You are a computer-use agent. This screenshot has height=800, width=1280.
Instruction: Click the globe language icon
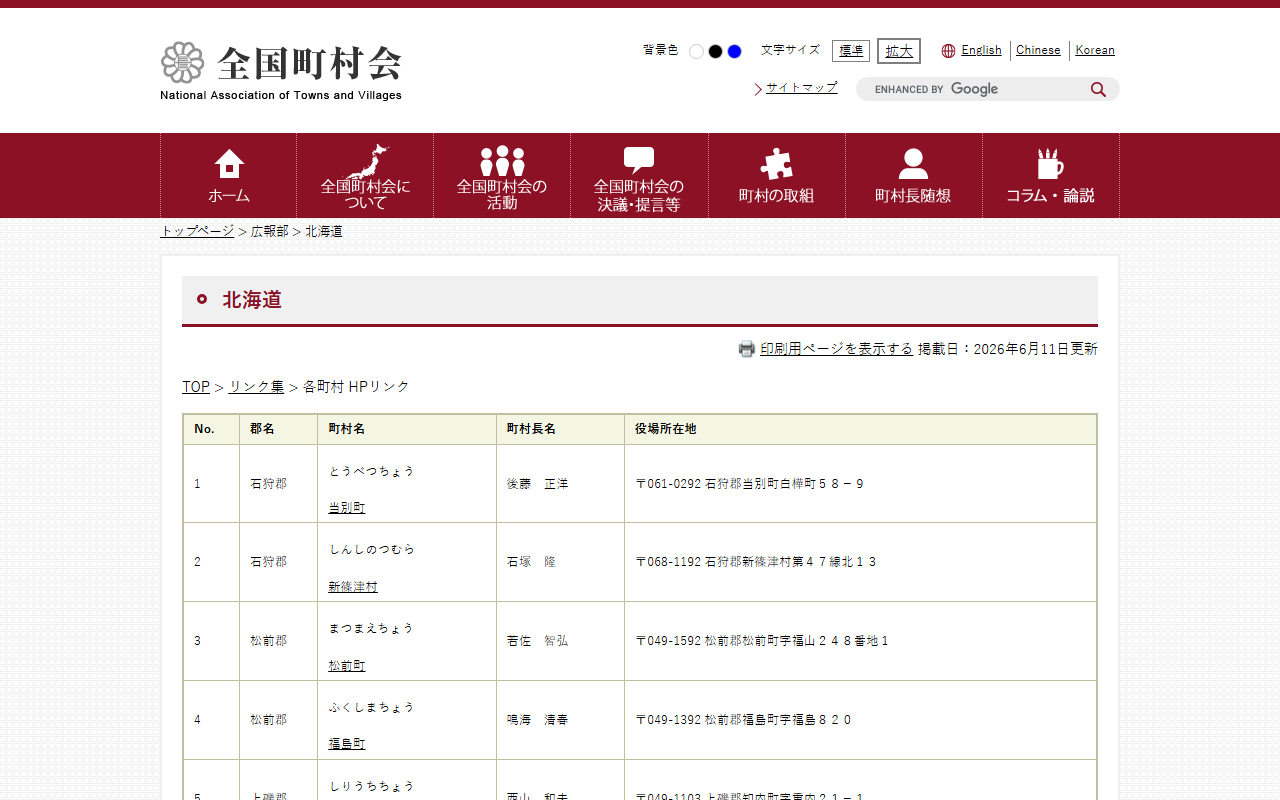click(x=948, y=51)
